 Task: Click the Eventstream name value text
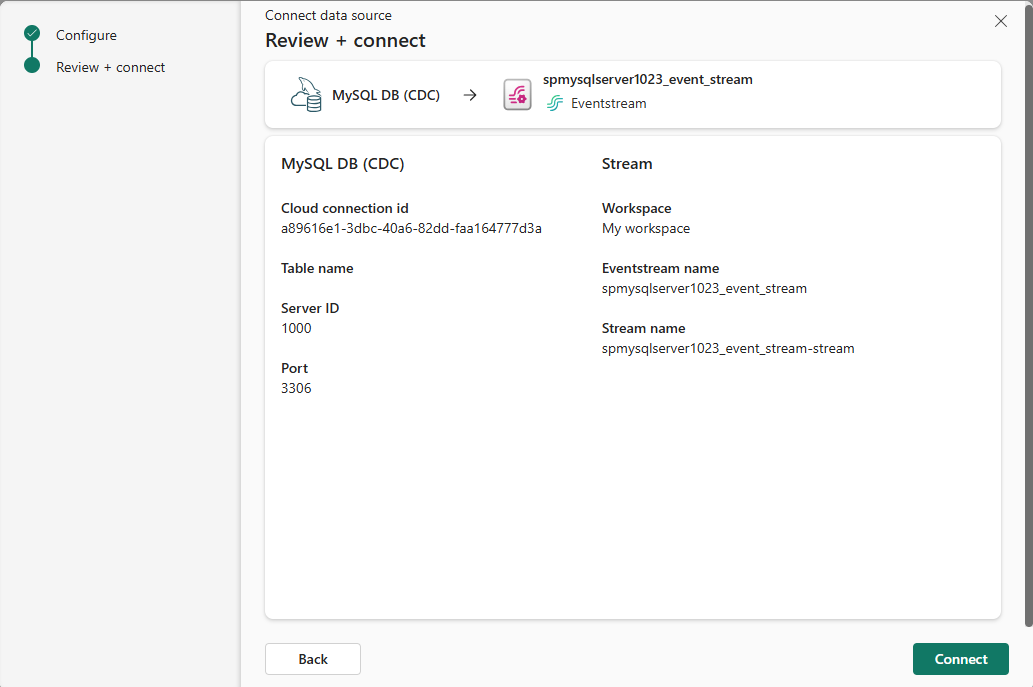704,288
